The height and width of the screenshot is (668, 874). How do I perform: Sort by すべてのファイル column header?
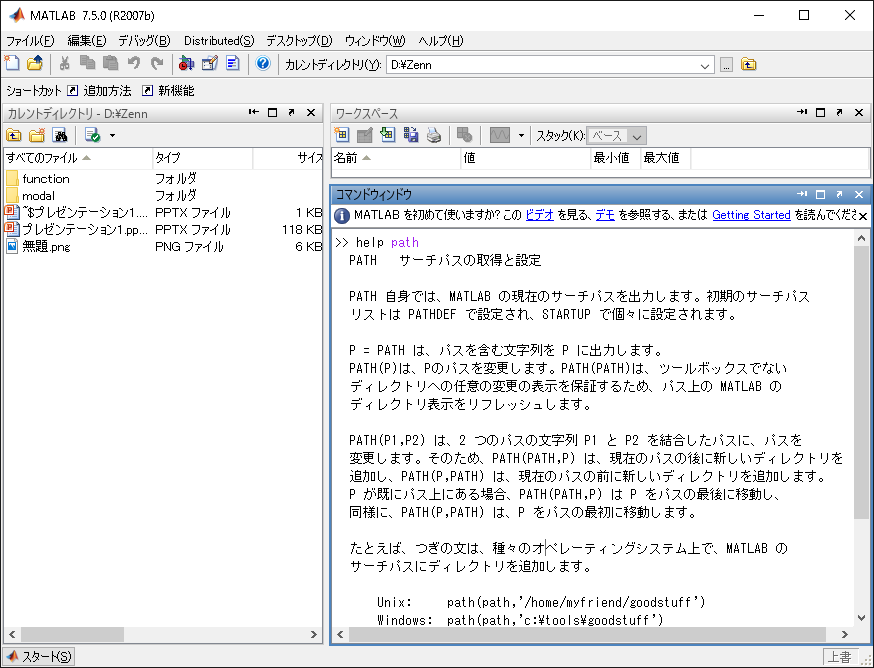pyautogui.click(x=77, y=158)
